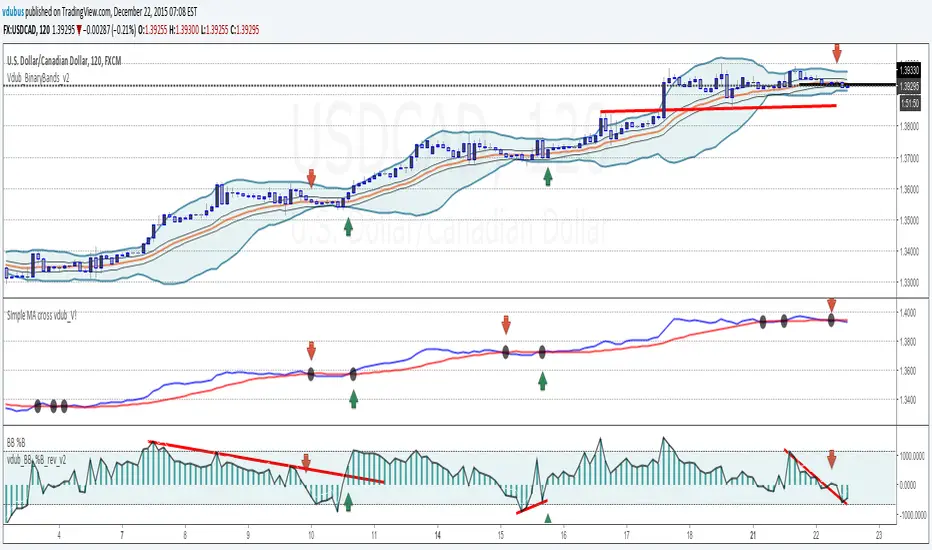Click the second green up arrow in price chart

[x=547, y=177]
